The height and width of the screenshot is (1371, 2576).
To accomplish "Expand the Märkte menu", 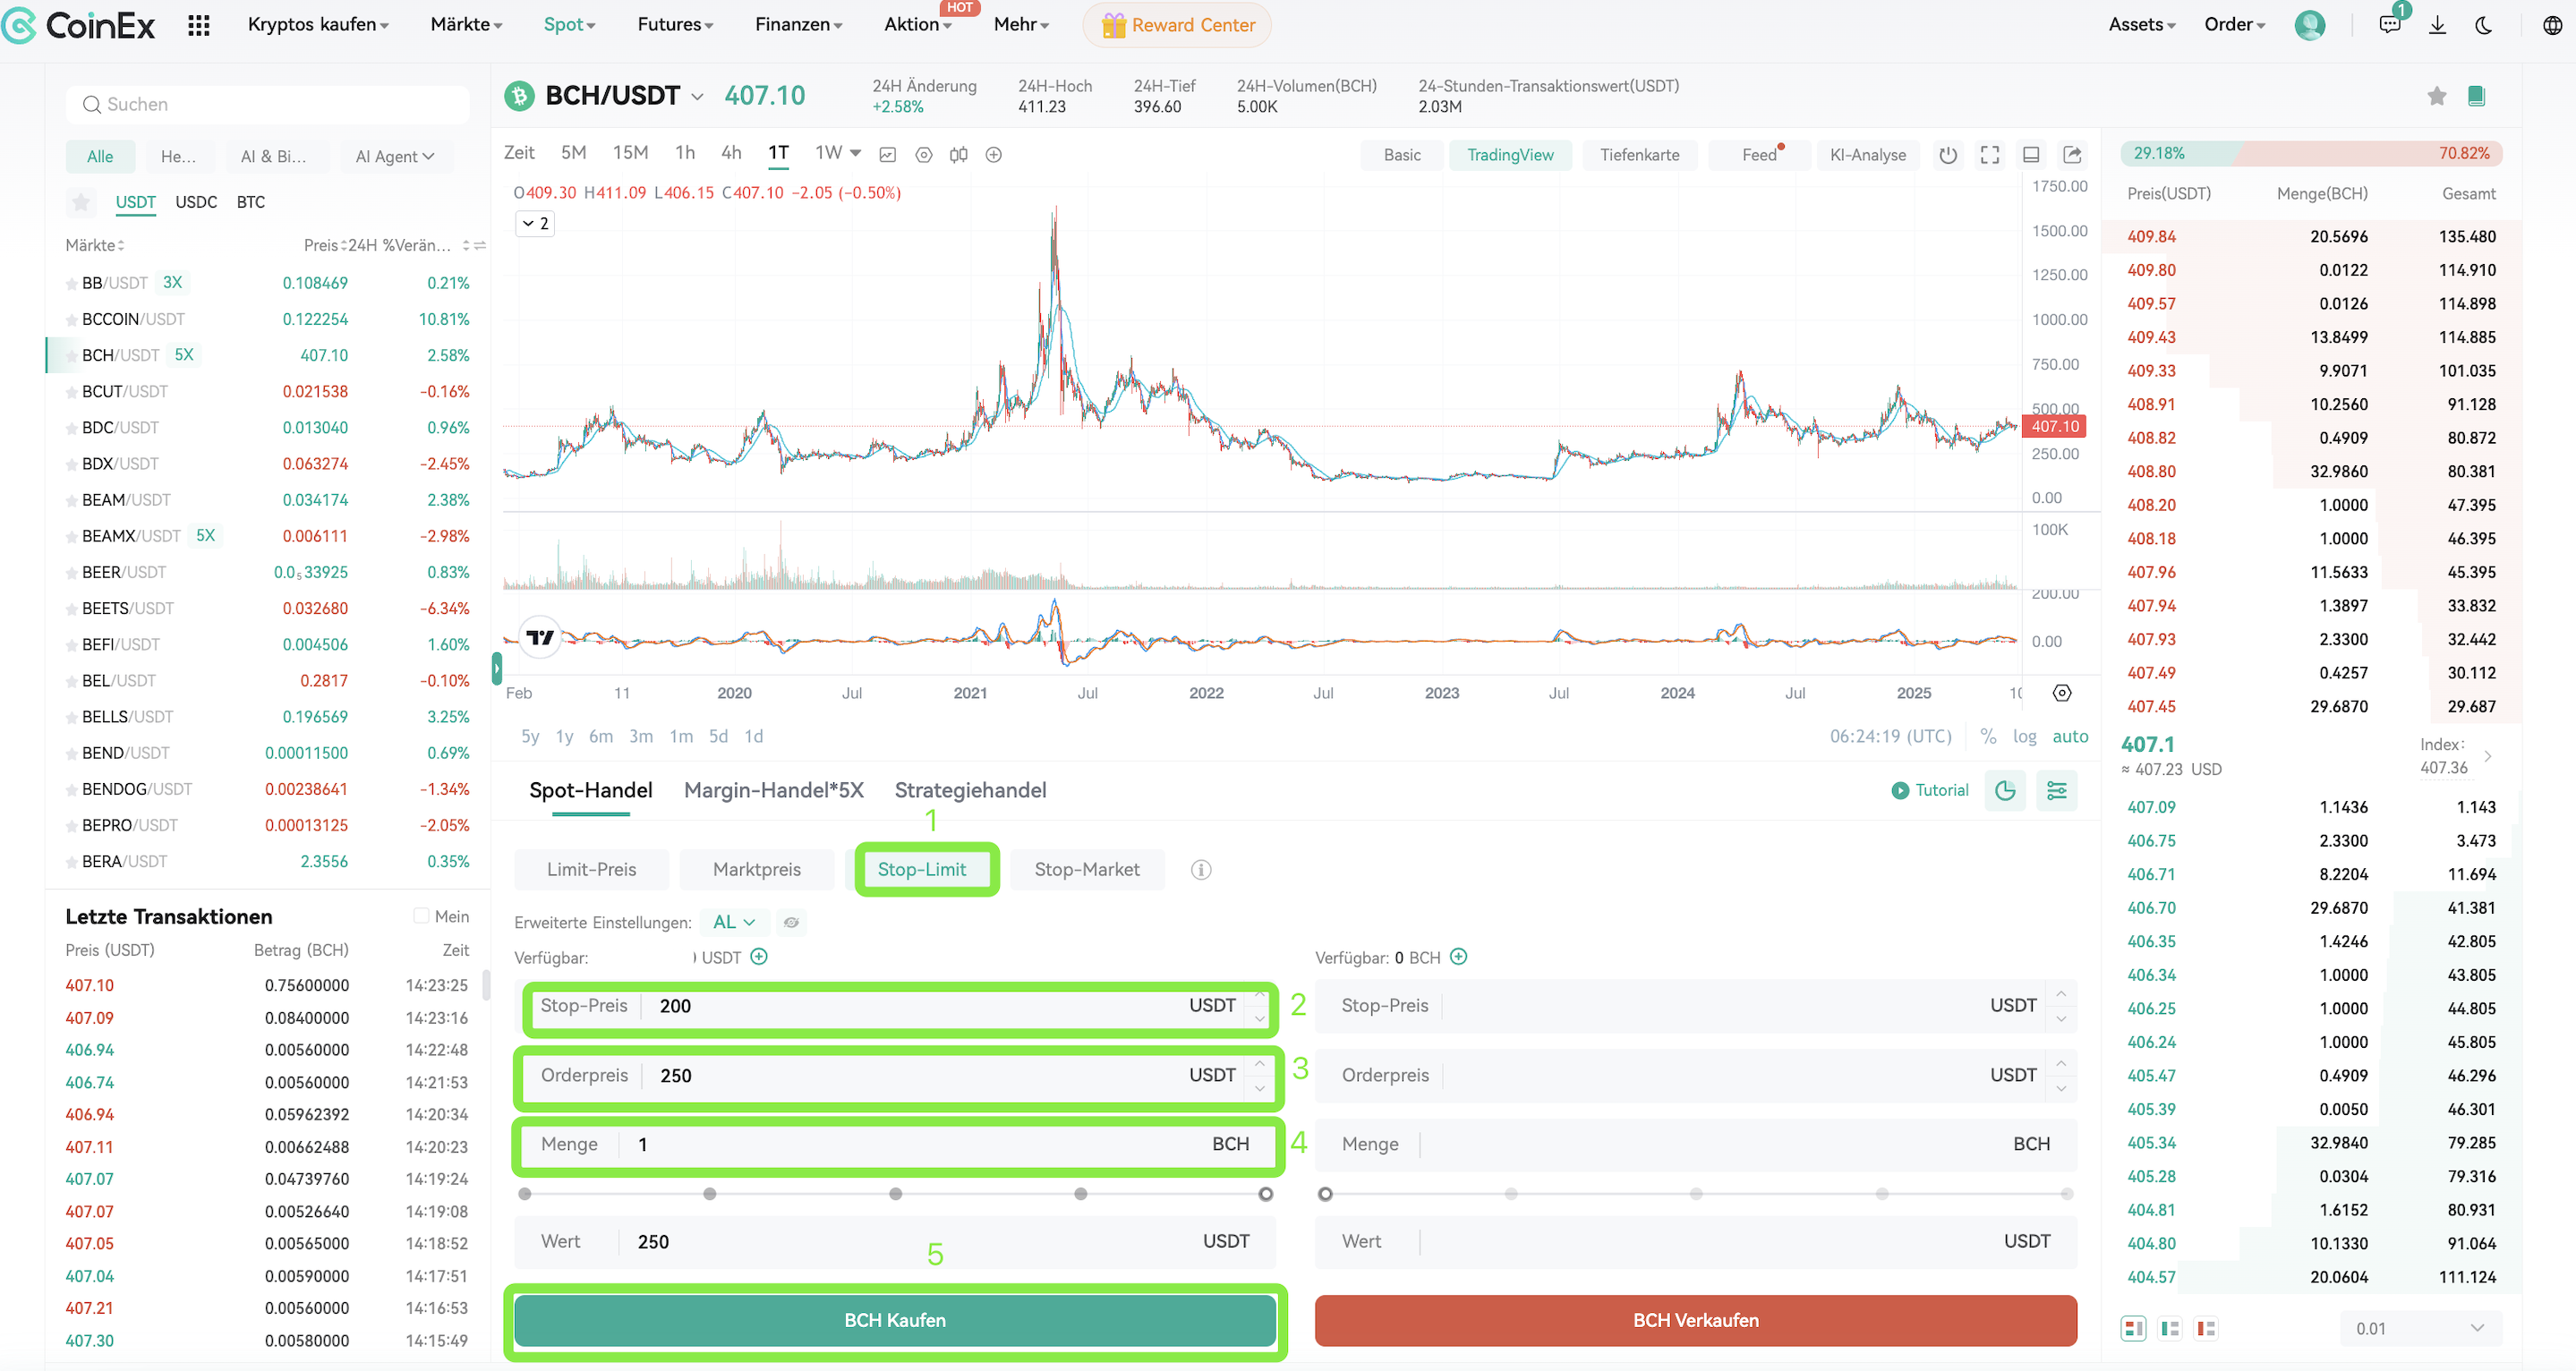I will point(466,25).
